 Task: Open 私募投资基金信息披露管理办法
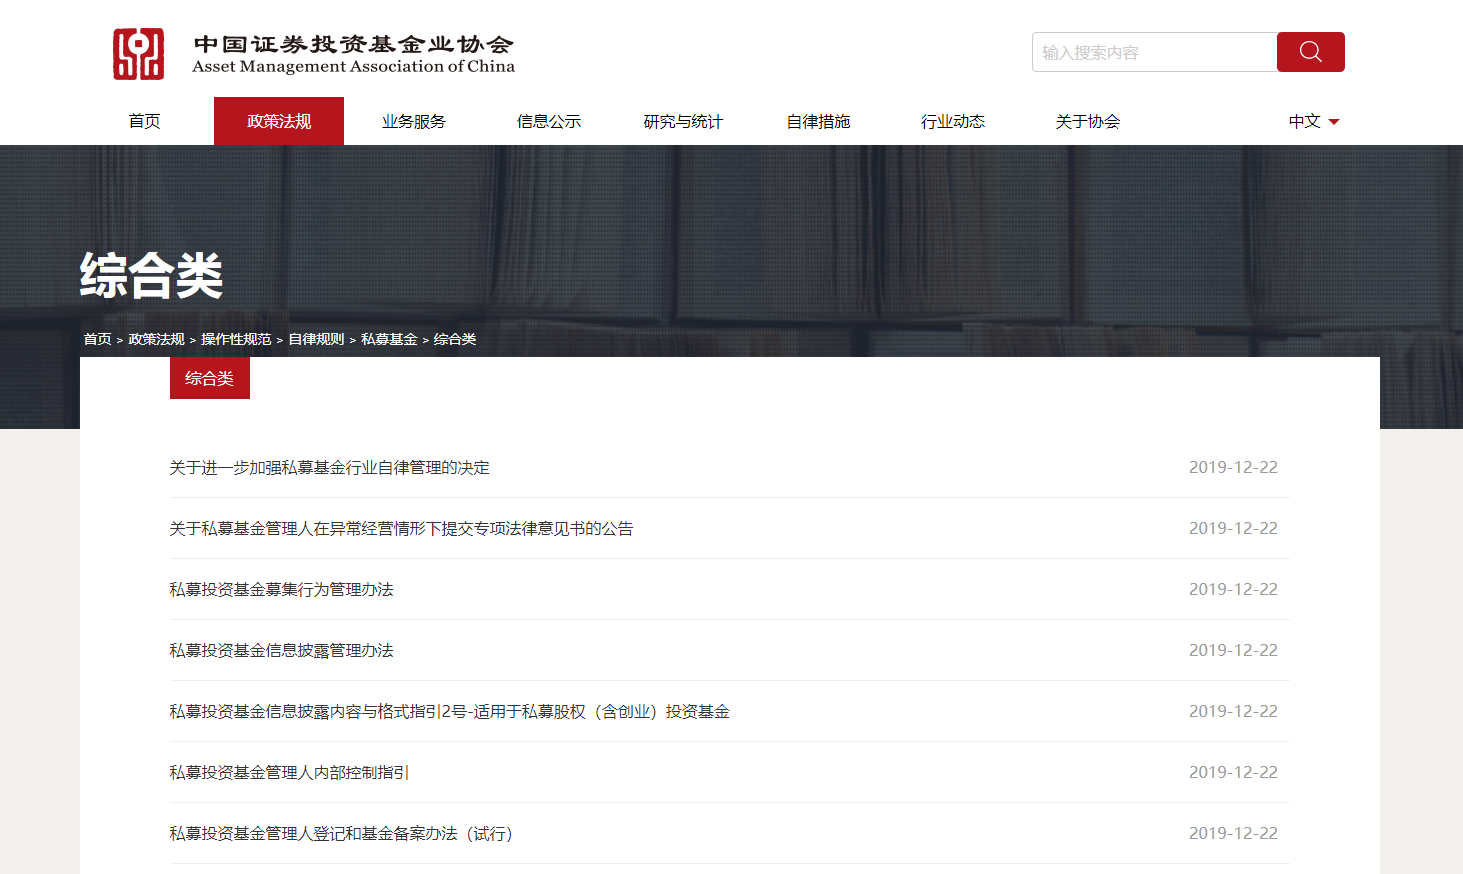[280, 650]
